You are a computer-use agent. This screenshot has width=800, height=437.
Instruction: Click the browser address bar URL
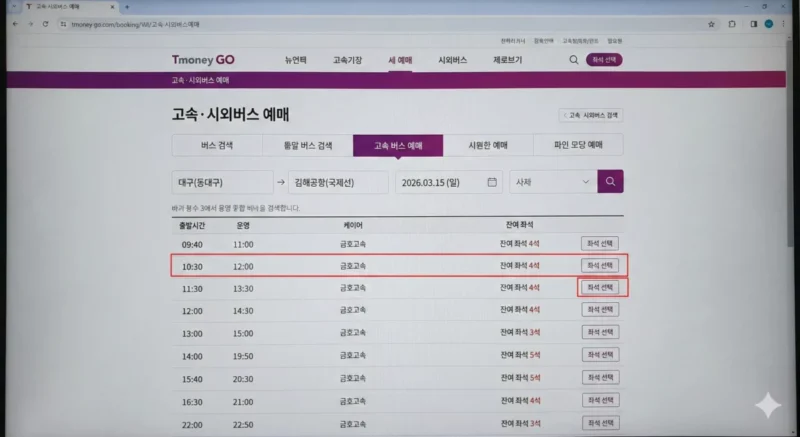135,24
